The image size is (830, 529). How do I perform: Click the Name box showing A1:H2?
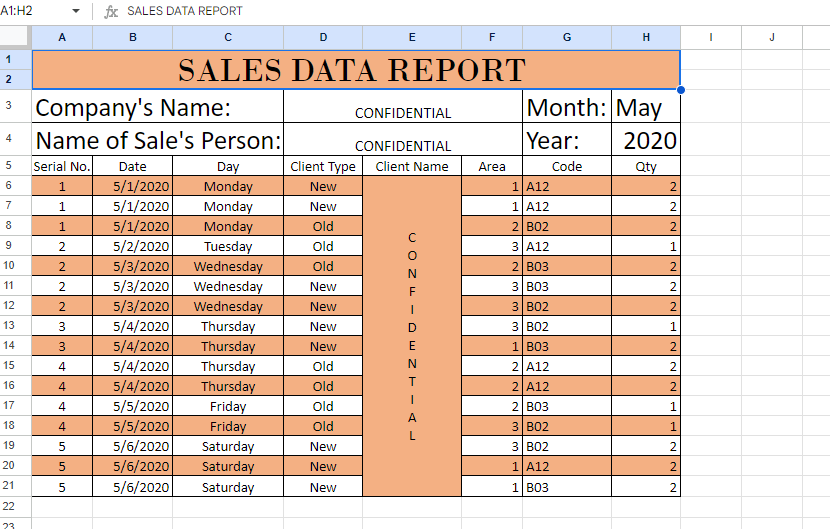click(35, 11)
